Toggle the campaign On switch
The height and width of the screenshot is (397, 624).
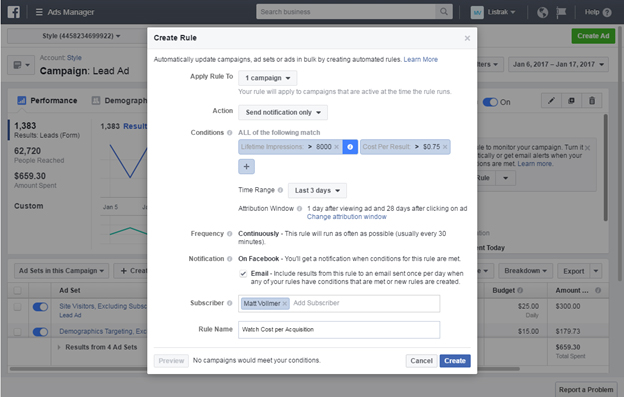click(490, 102)
